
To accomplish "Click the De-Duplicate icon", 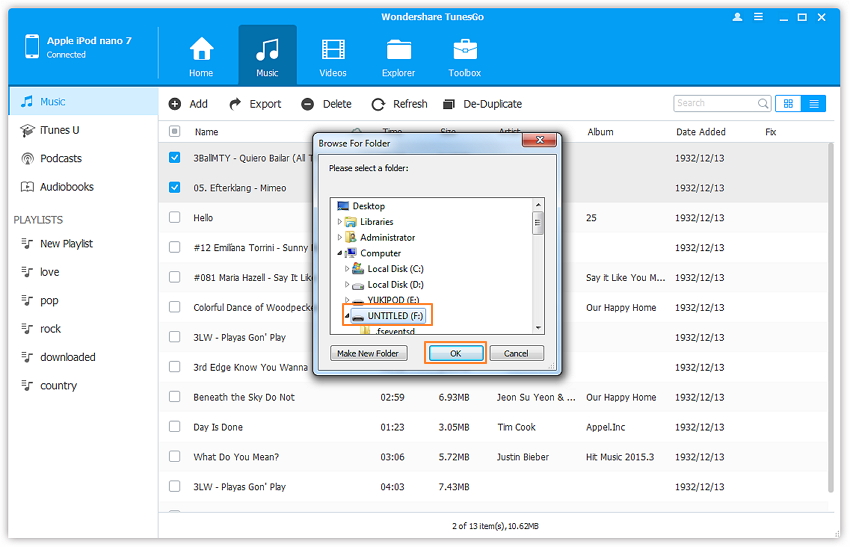I will [449, 104].
